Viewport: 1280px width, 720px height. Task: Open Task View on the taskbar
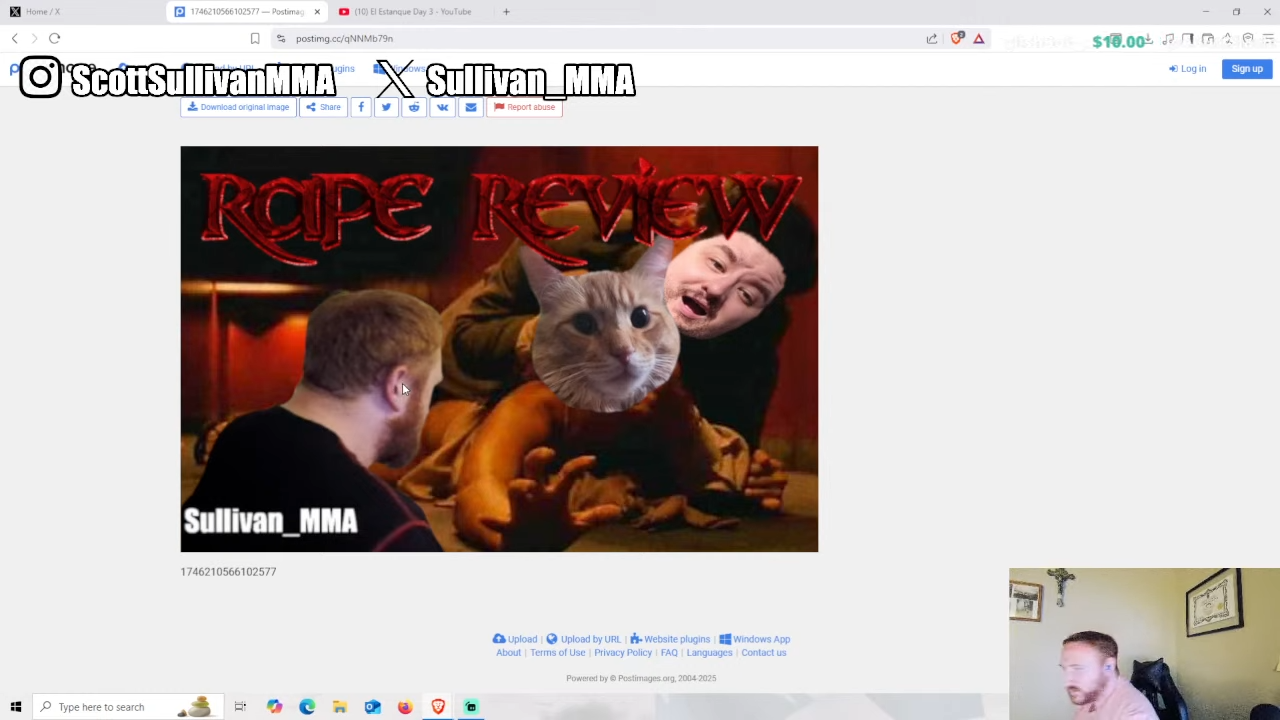240,707
